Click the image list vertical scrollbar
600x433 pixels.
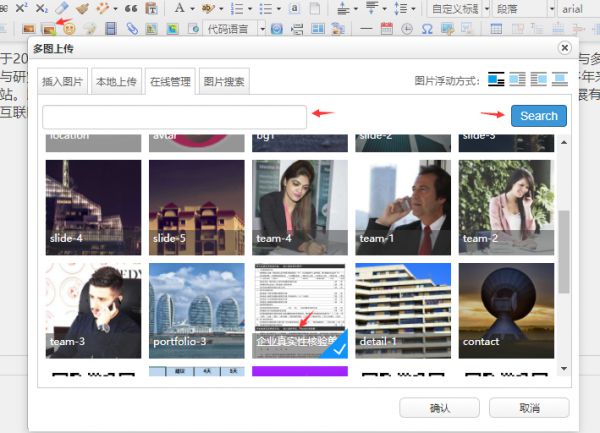point(563,250)
